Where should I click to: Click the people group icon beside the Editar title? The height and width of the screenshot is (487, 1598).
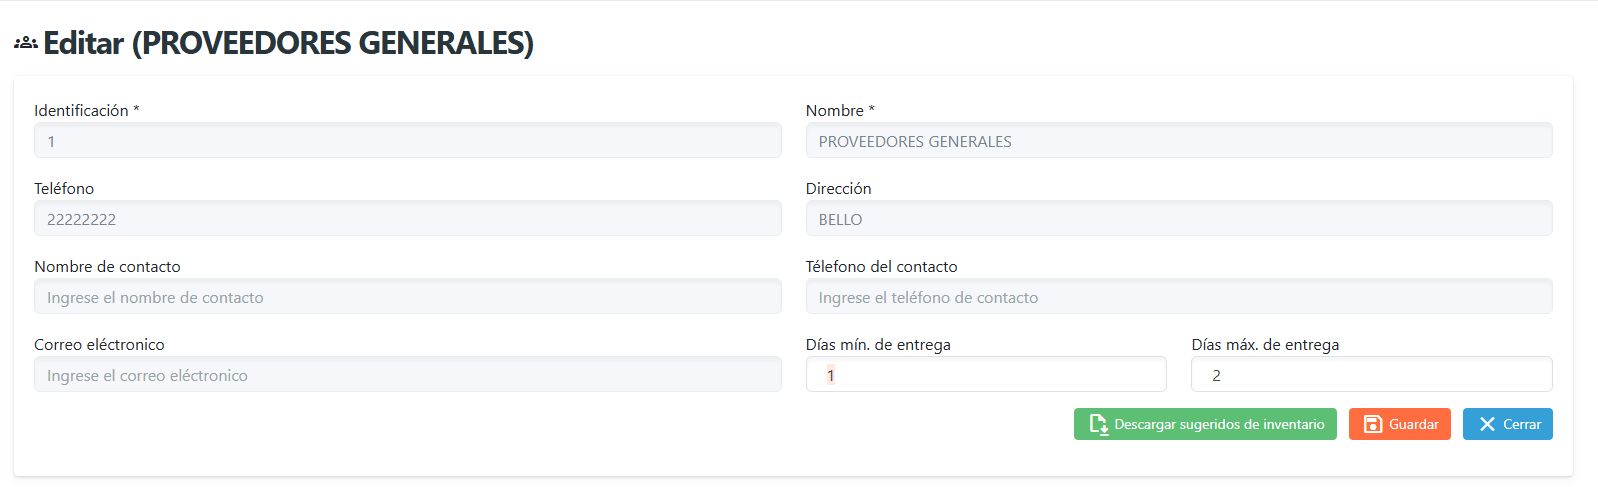26,43
